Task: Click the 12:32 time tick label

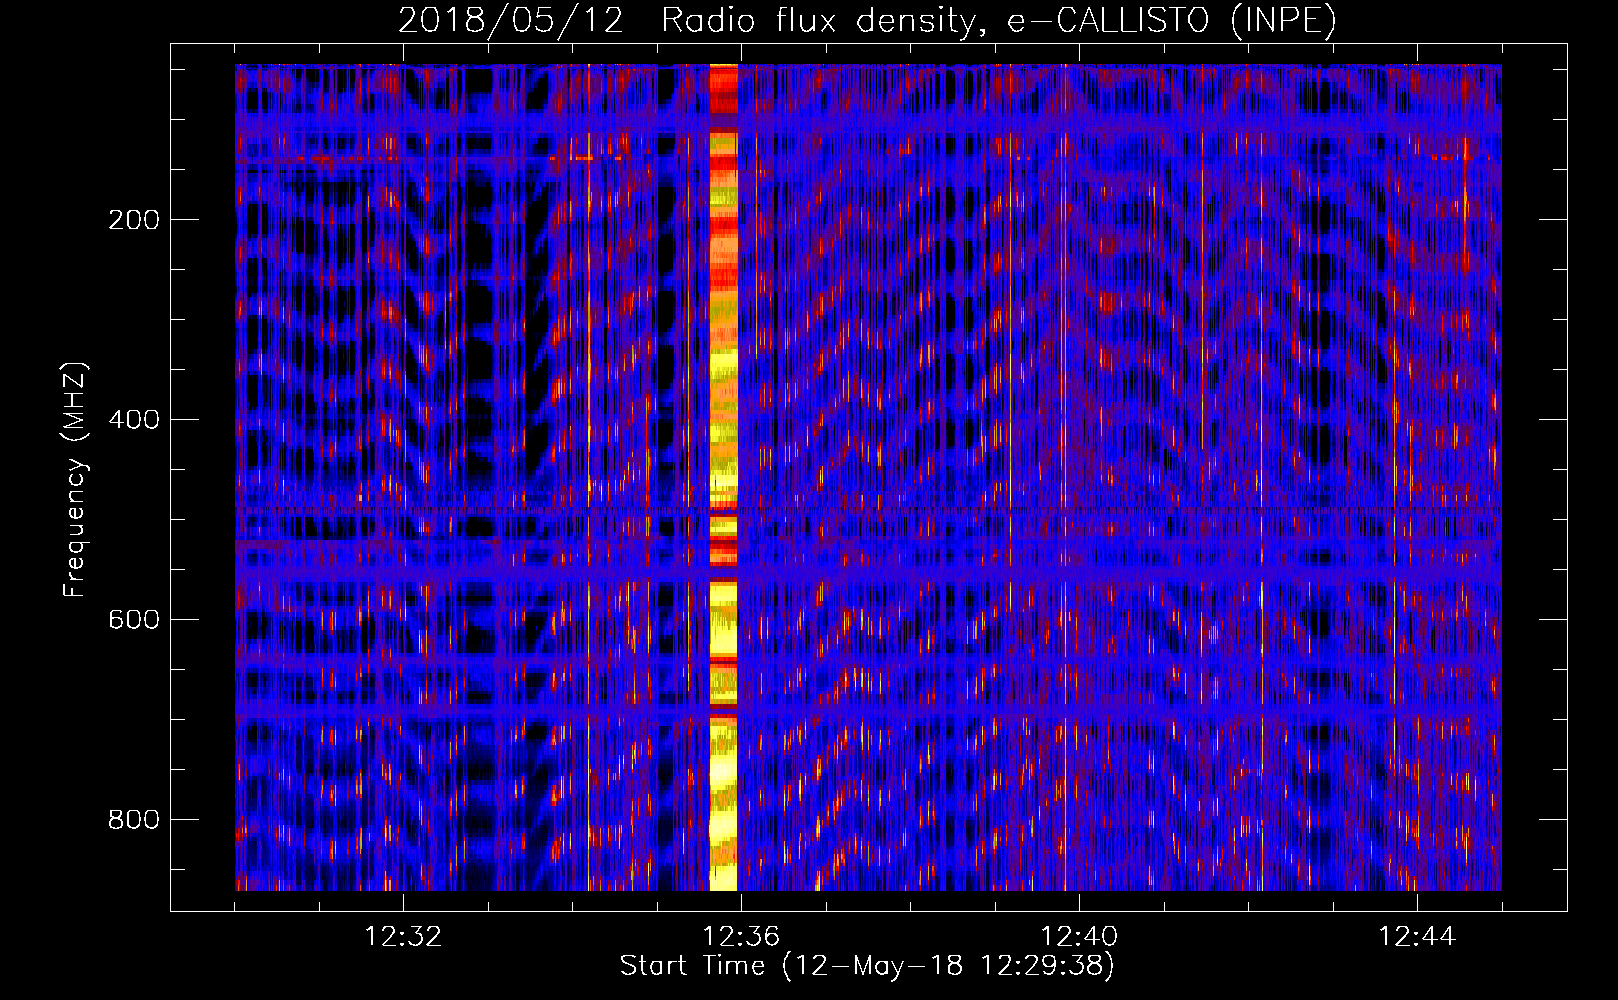Action: 403,937
